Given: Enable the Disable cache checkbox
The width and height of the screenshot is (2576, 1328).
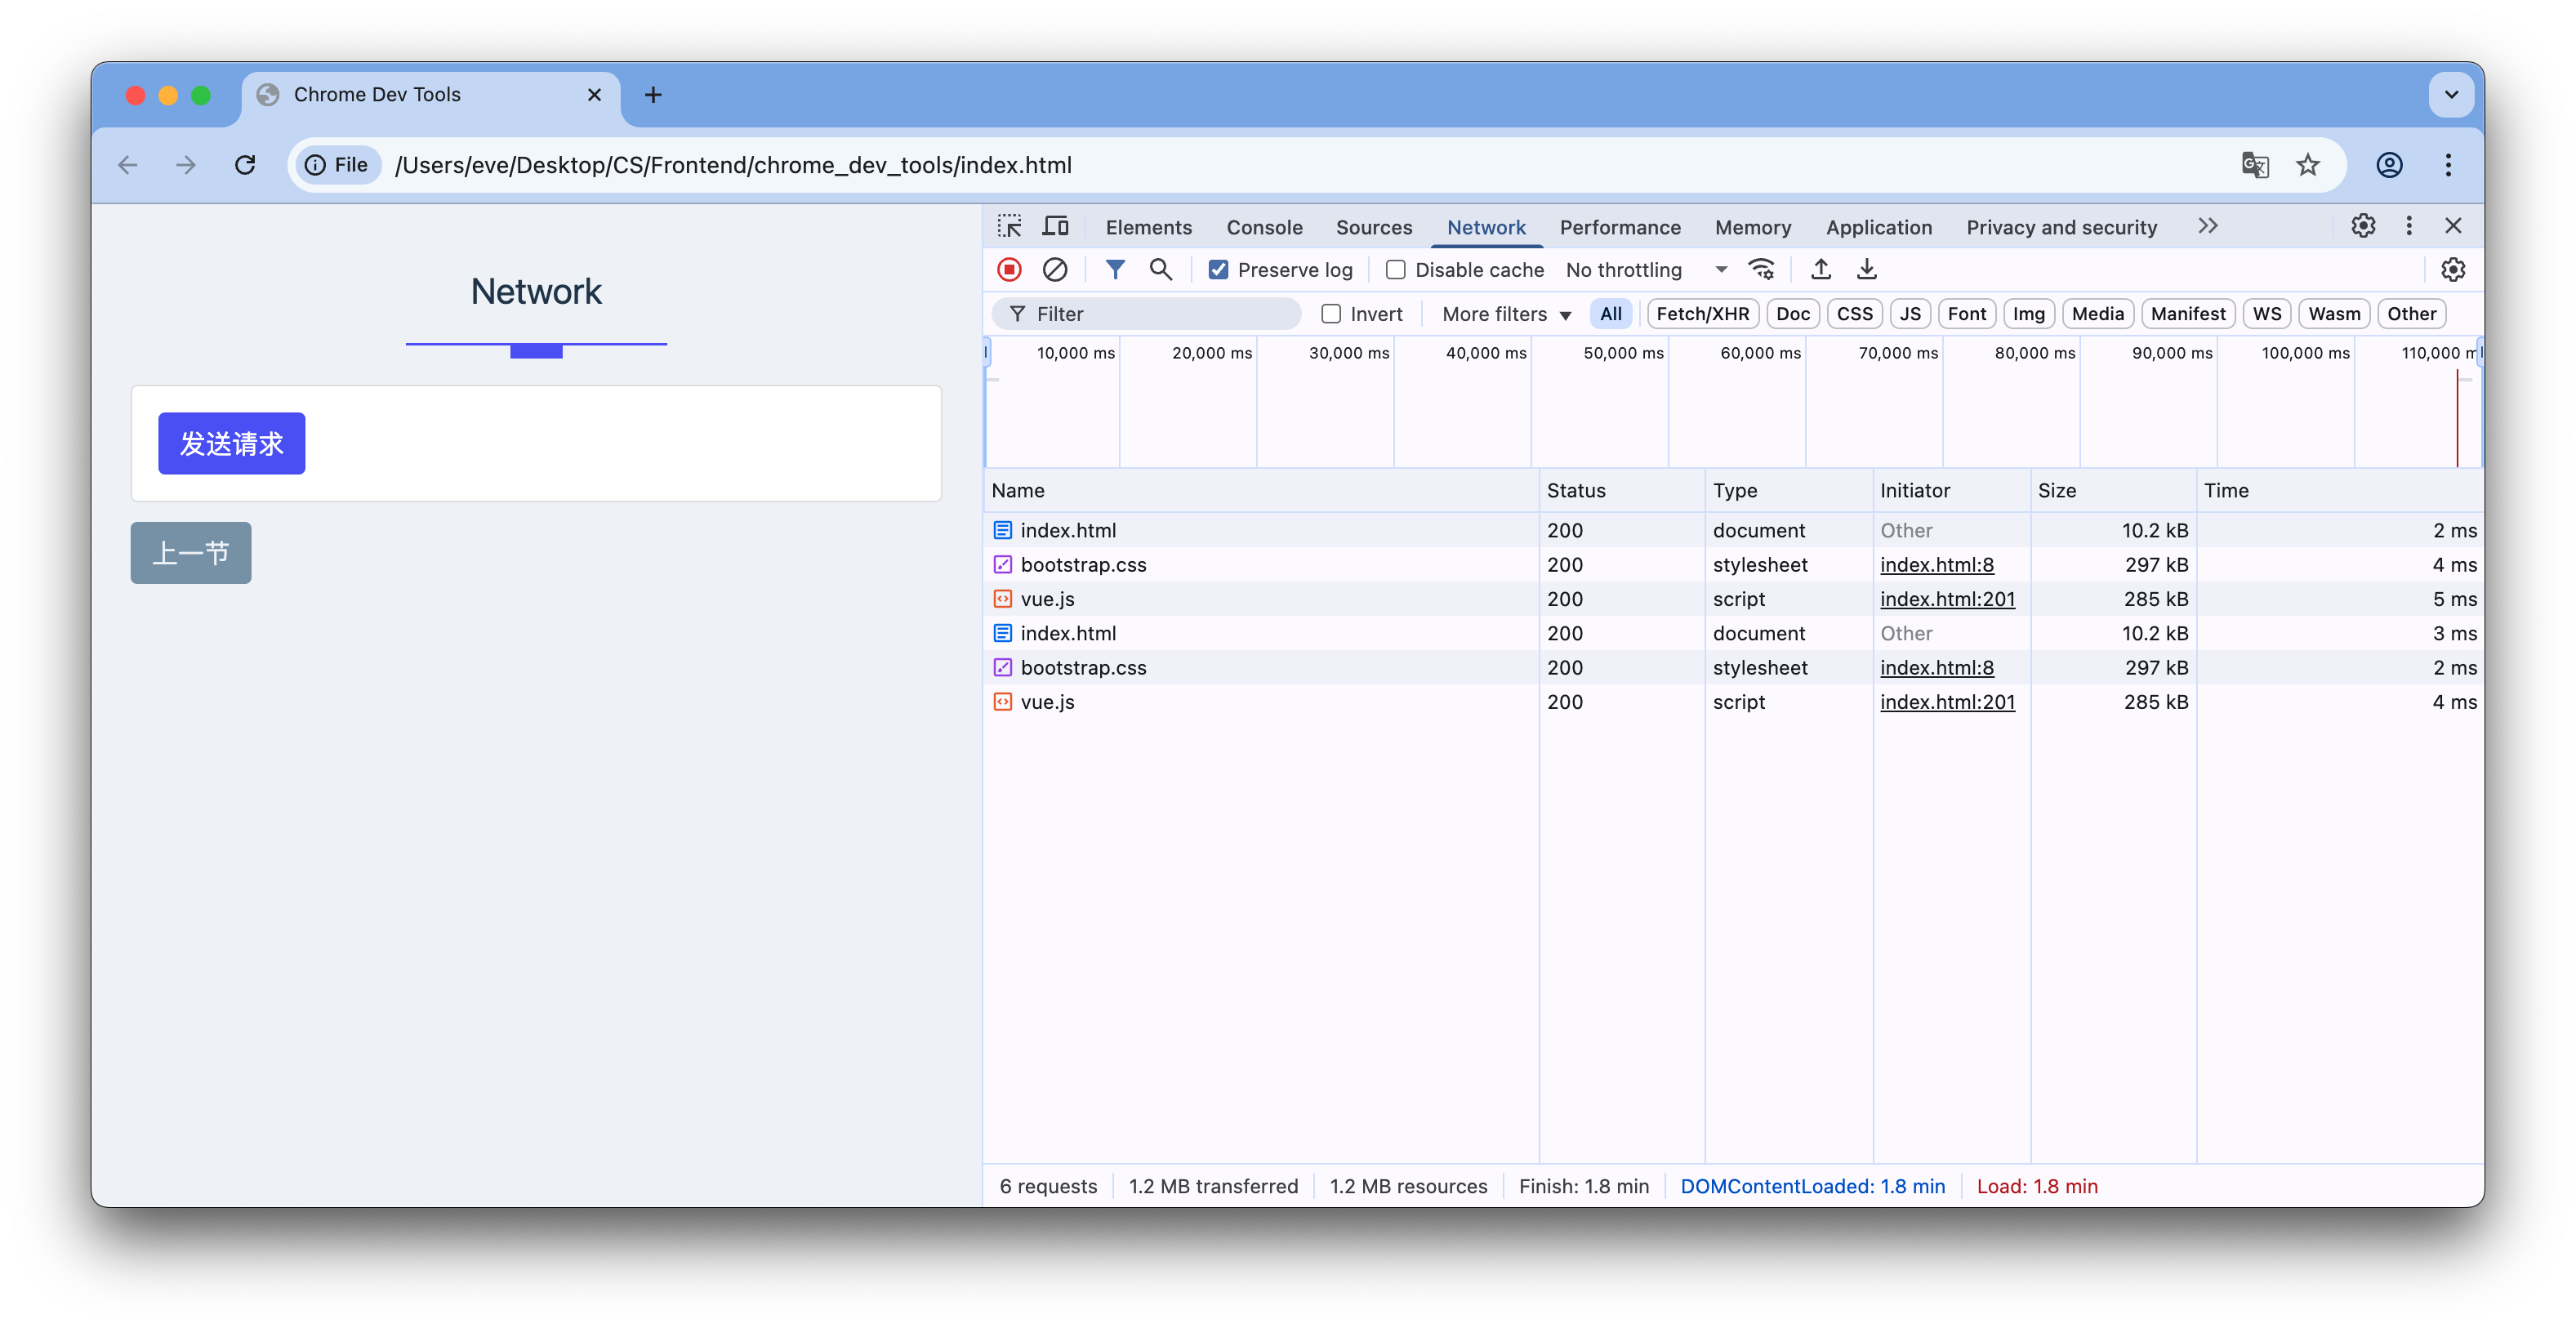Looking at the screenshot, I should tap(1395, 270).
